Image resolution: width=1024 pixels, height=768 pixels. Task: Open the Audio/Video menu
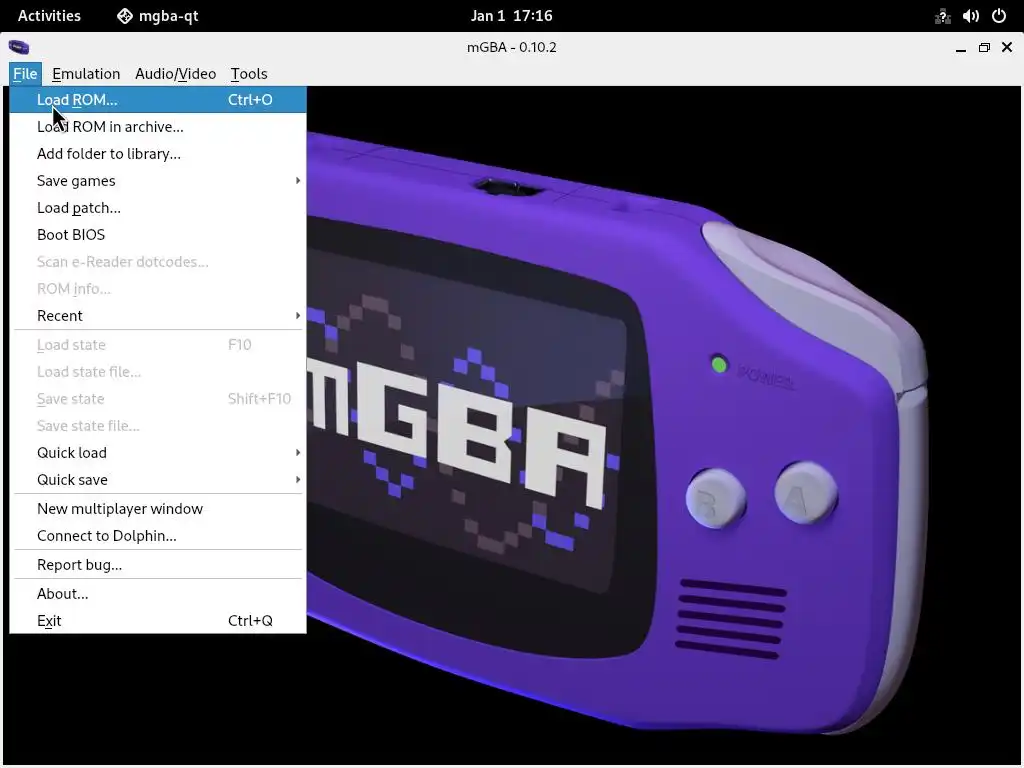tap(176, 74)
